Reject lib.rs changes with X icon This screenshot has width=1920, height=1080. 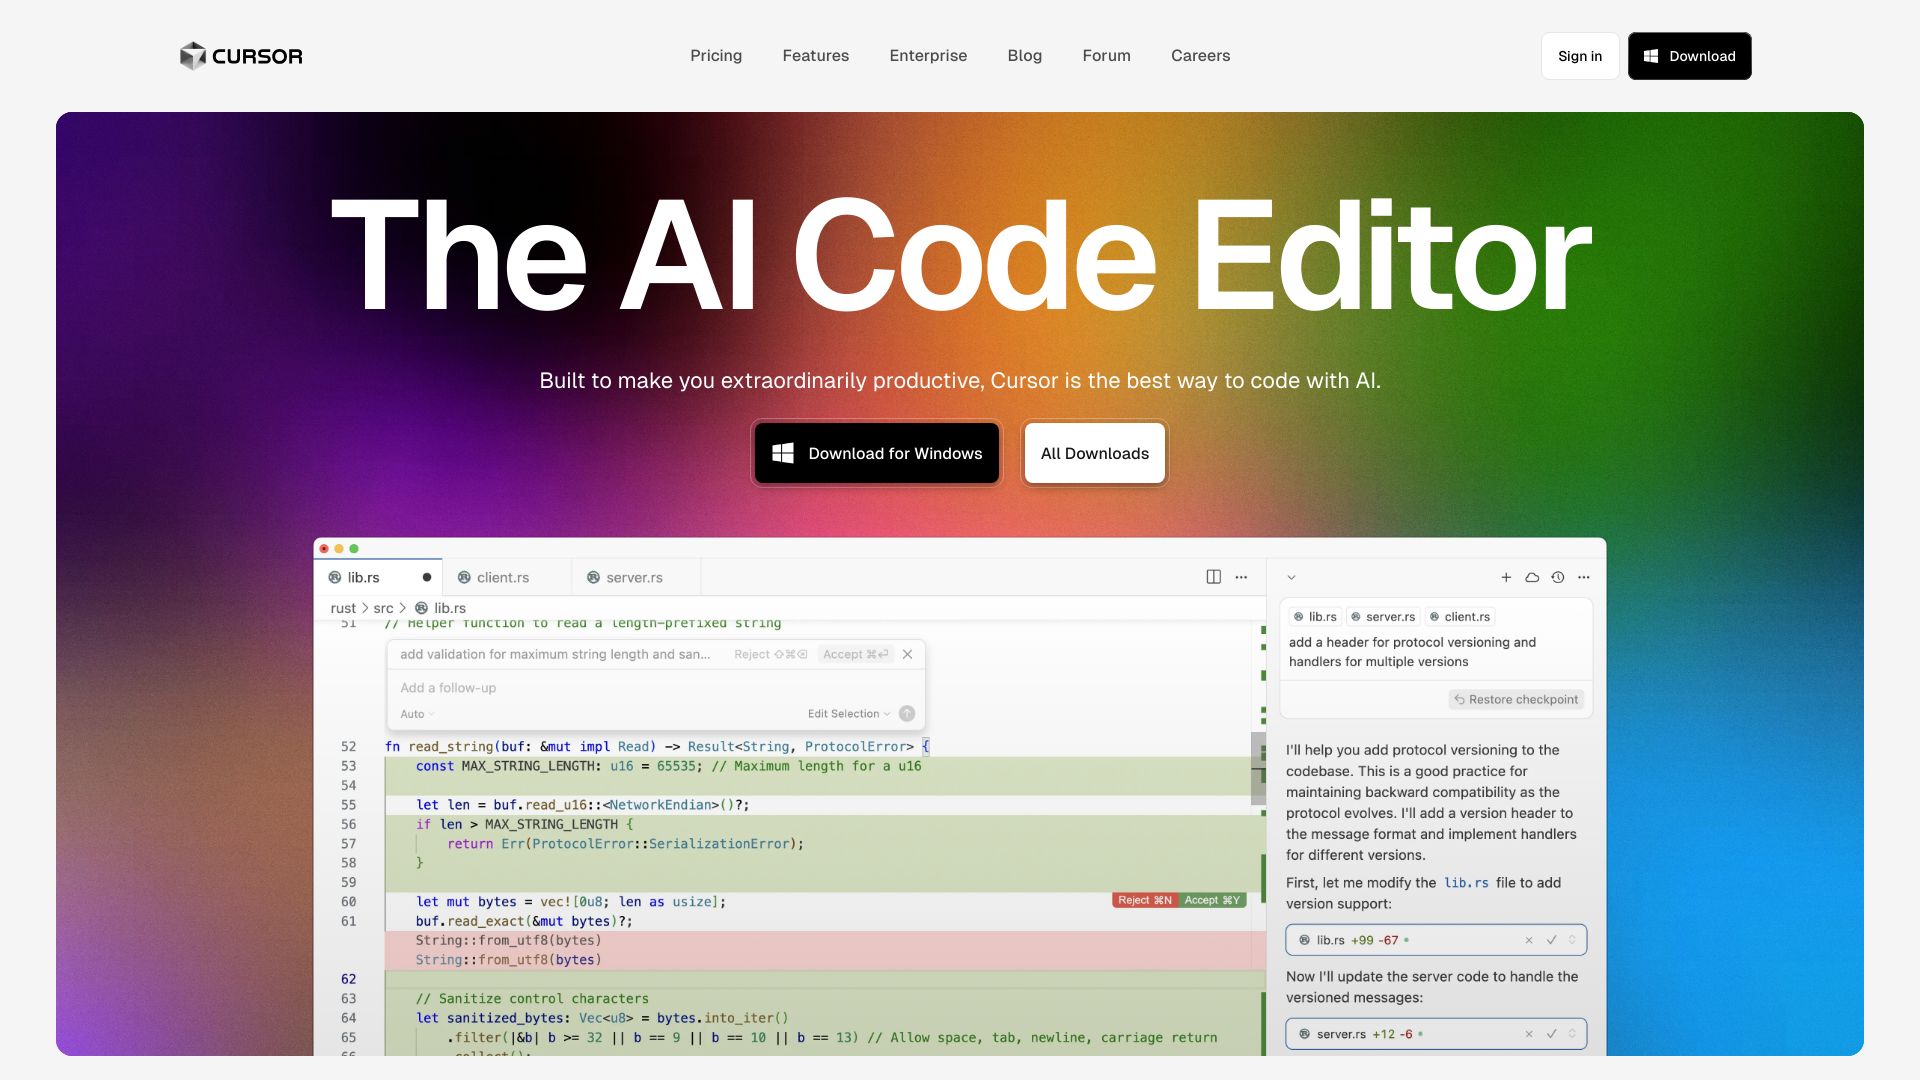1529,940
